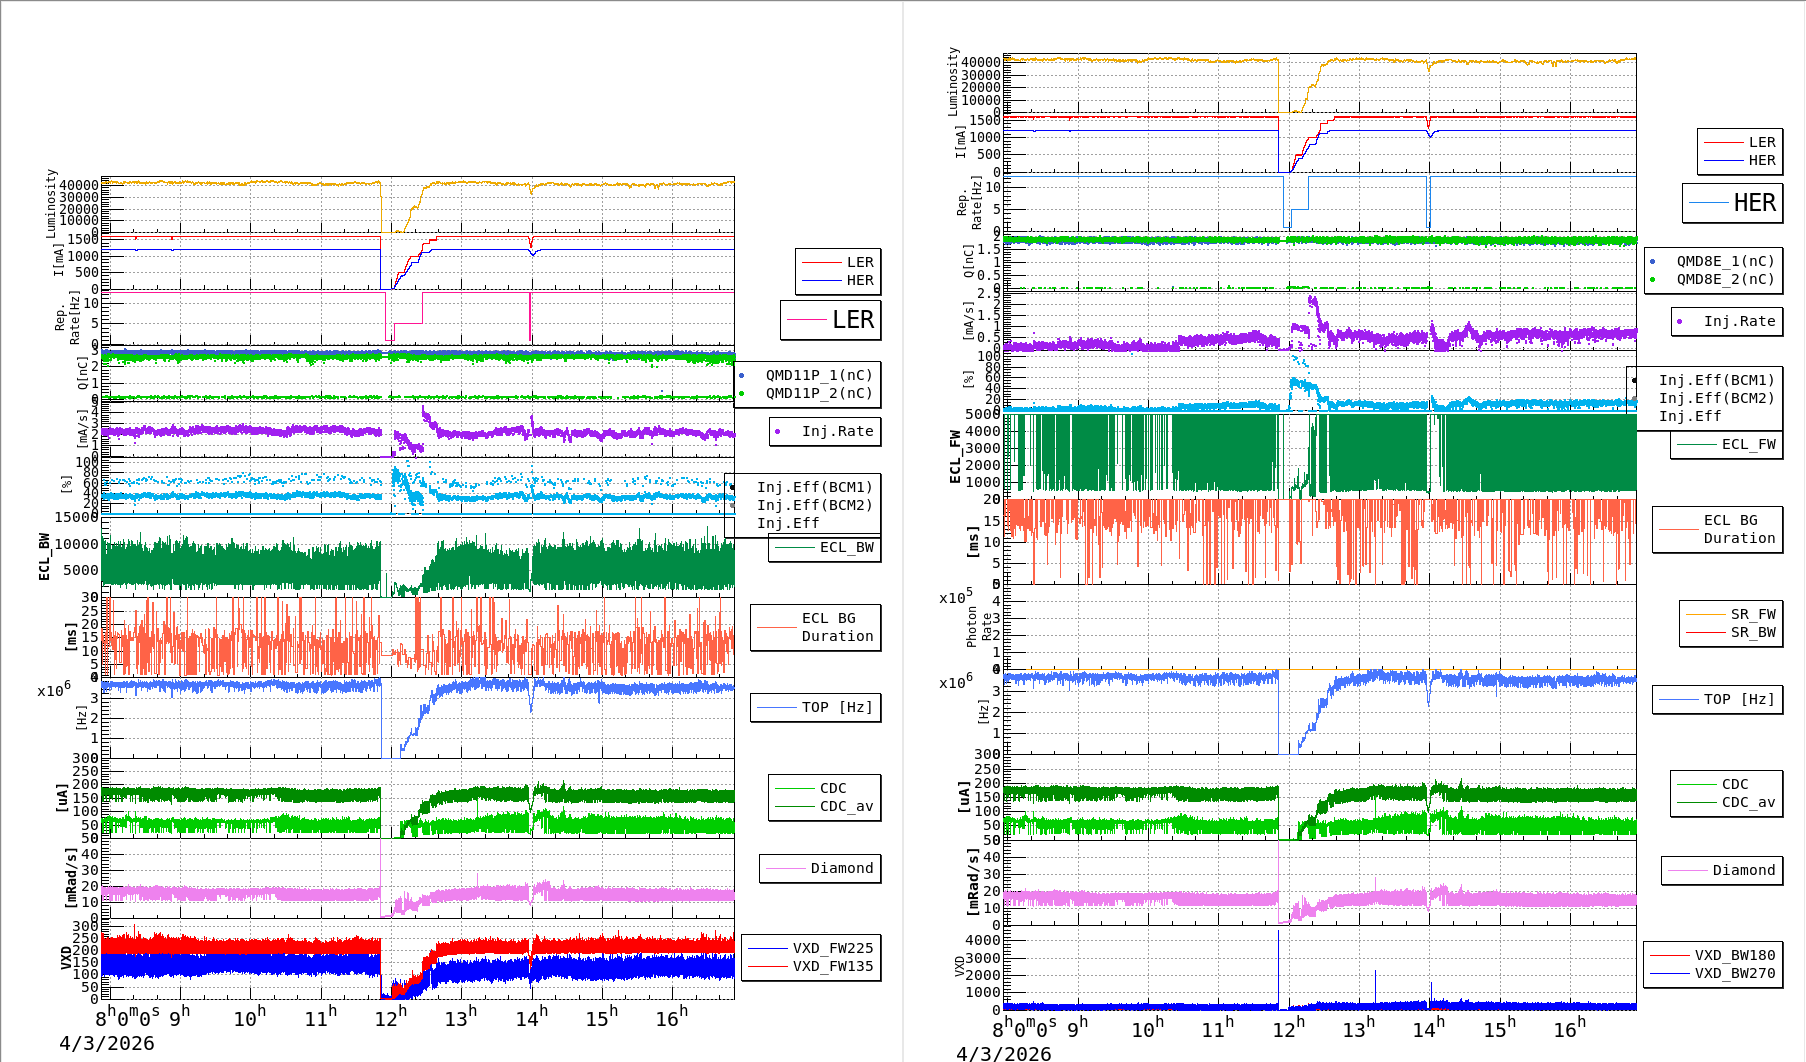Click the SR_BW red line legend entry
1806x1062 pixels.
click(1730, 632)
